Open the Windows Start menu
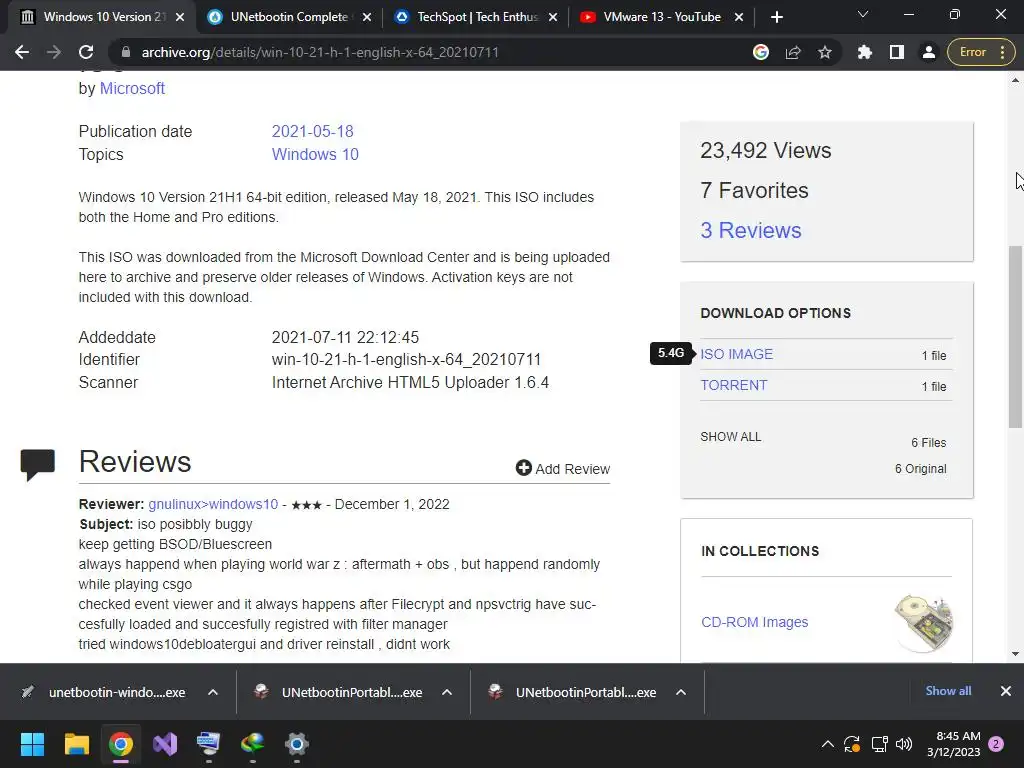 click(32, 744)
